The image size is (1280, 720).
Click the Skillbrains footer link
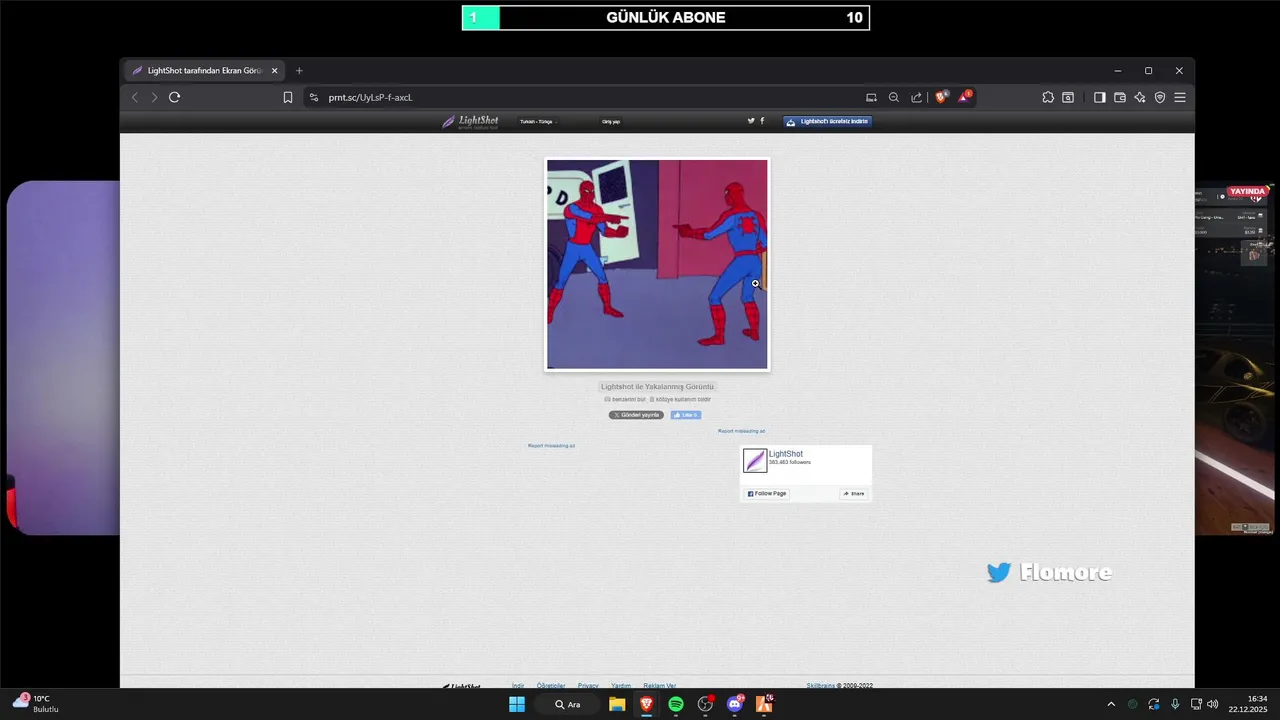[821, 685]
